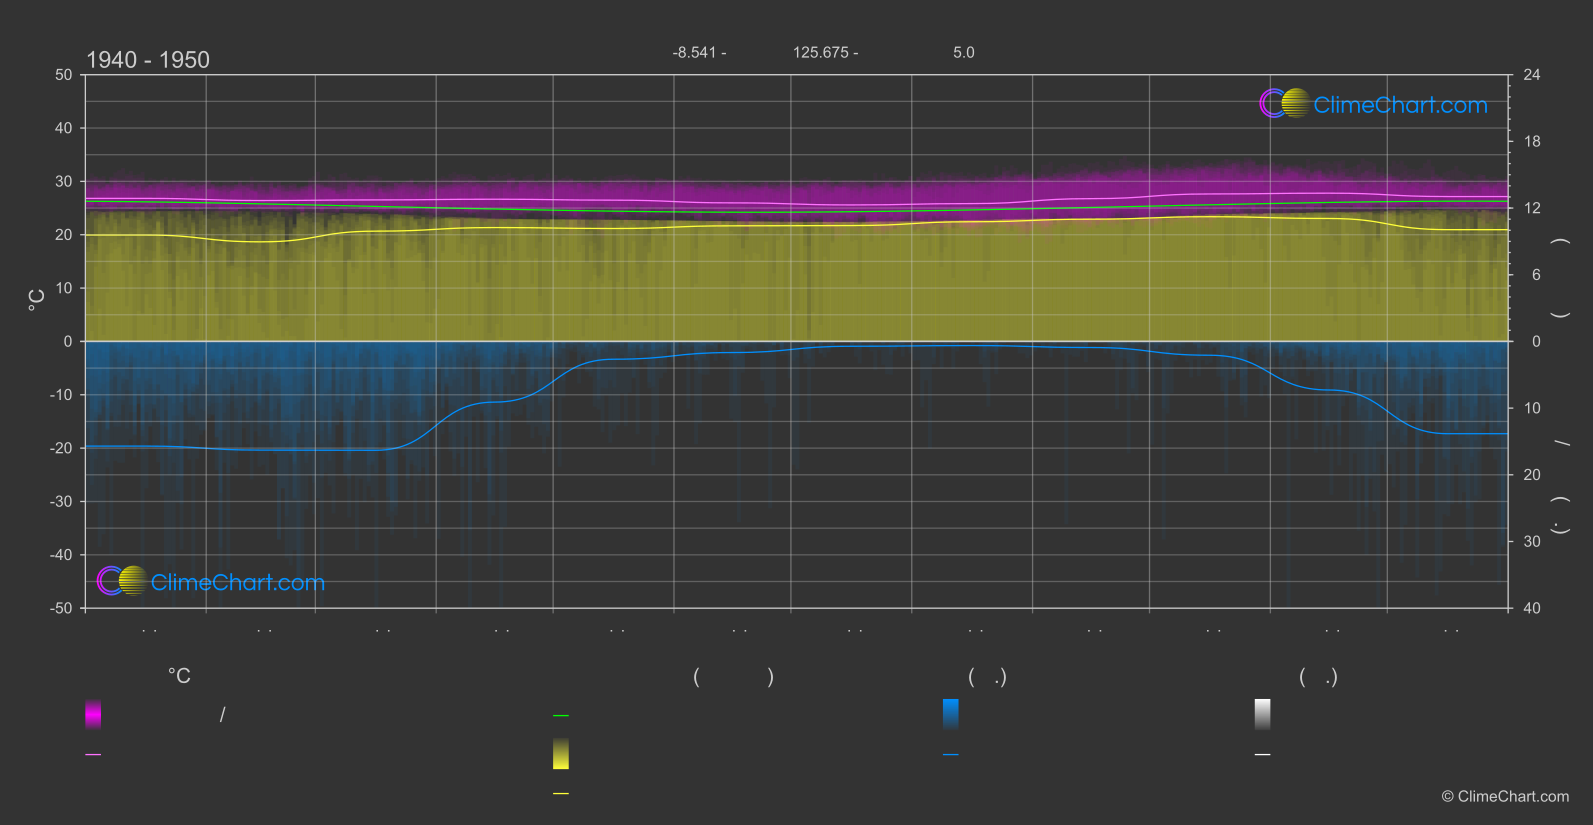This screenshot has height=825, width=1593.
Task: Click the white line legend marker
Action: (1262, 755)
